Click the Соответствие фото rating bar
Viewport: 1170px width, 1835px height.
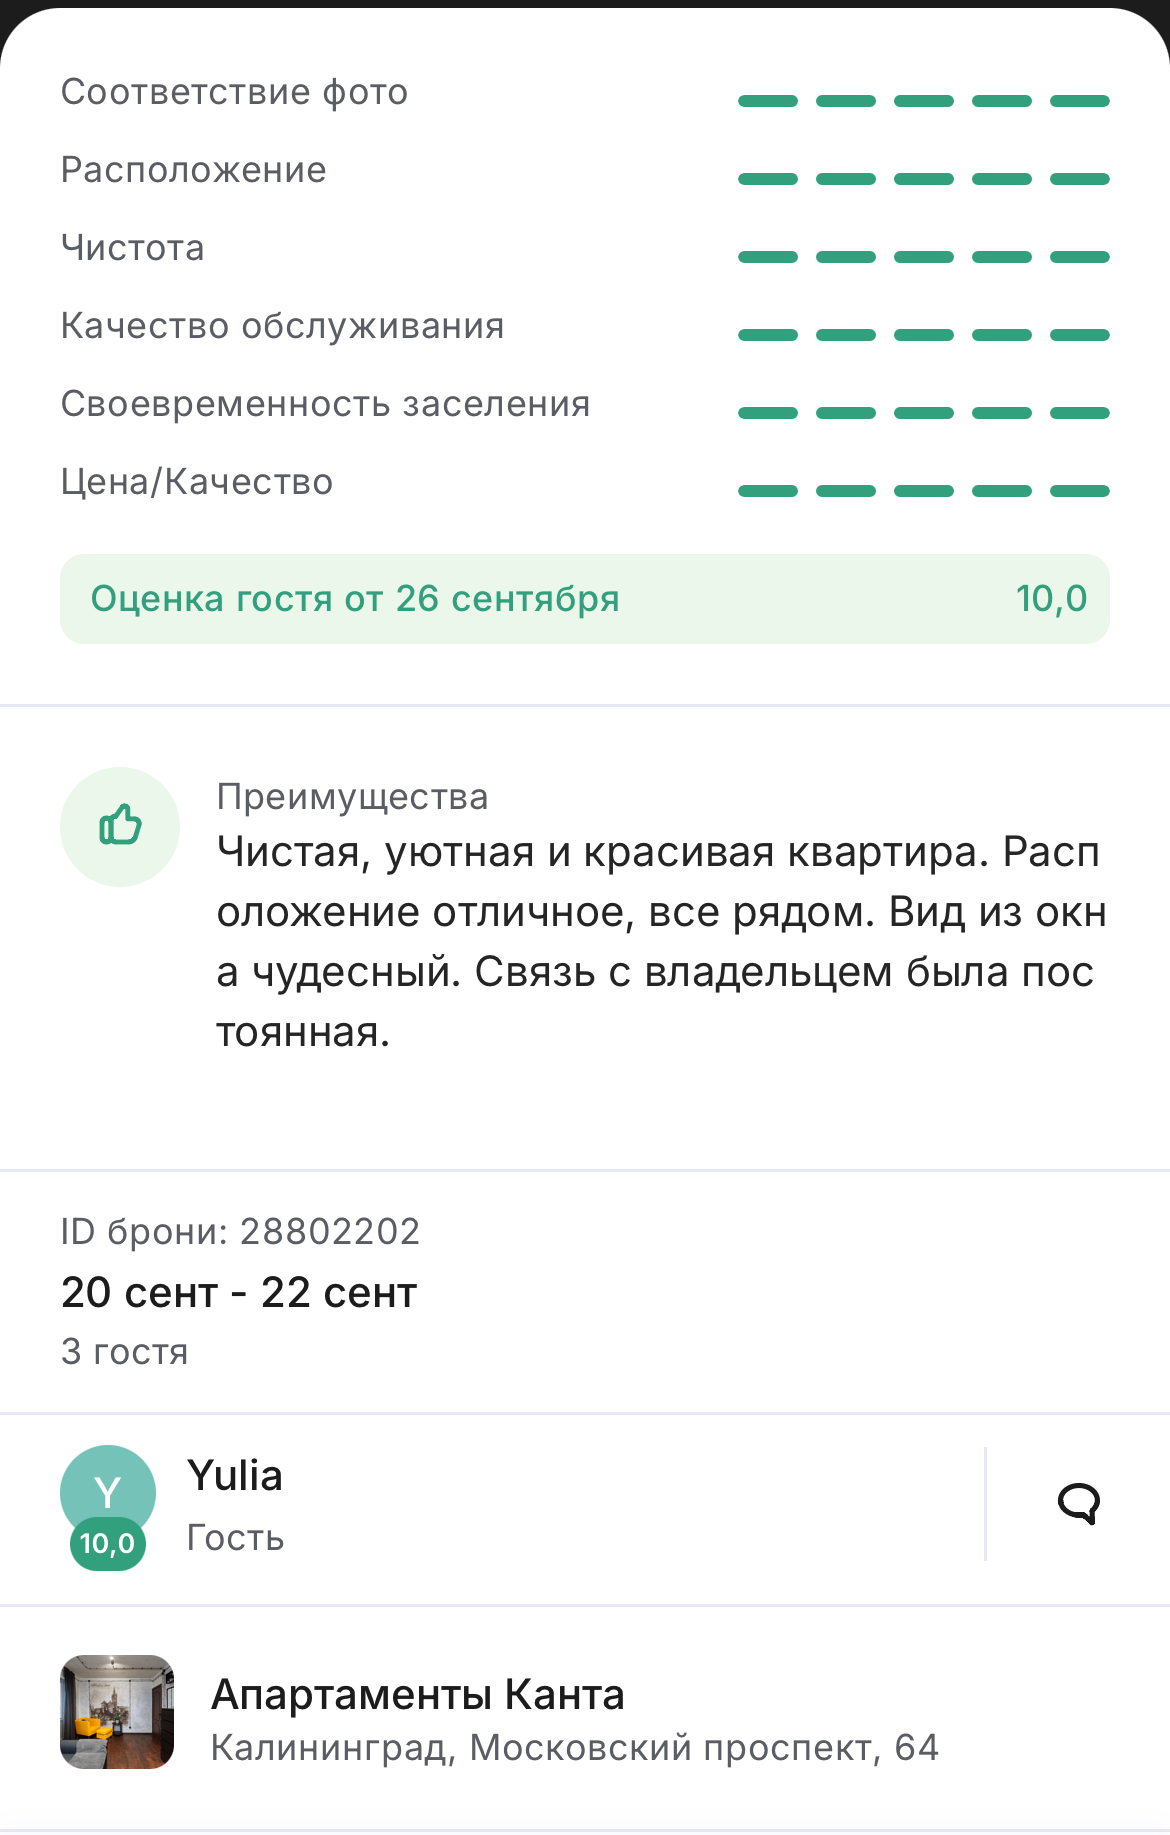[x=924, y=101]
